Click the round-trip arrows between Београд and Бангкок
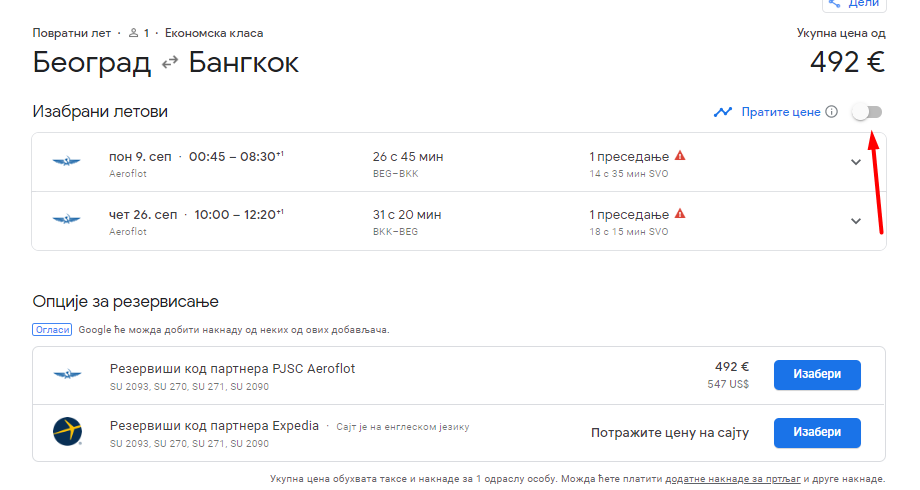Viewport: 920px width, 490px height. point(170,62)
